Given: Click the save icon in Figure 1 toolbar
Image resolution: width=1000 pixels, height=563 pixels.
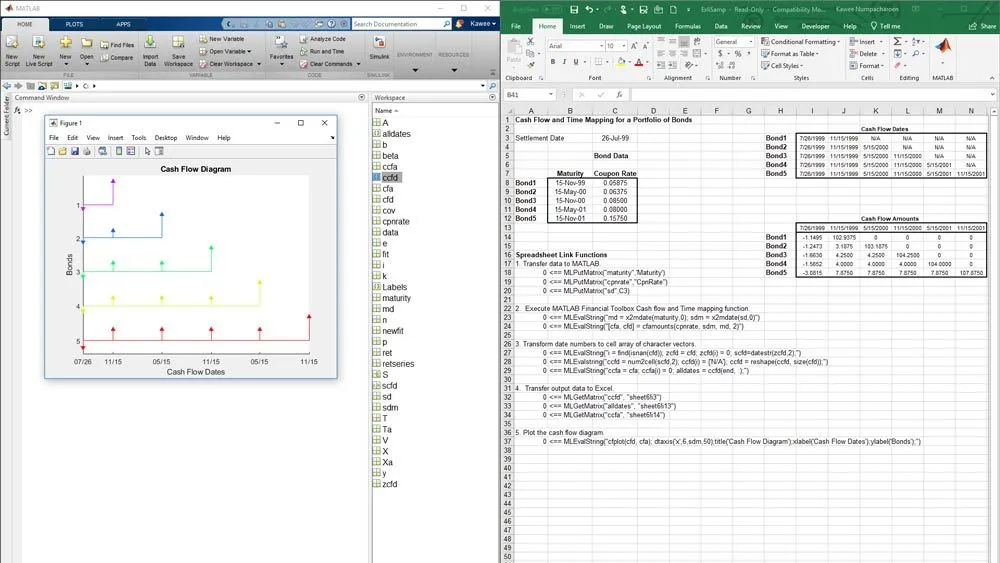Looking at the screenshot, I should pyautogui.click(x=75, y=151).
